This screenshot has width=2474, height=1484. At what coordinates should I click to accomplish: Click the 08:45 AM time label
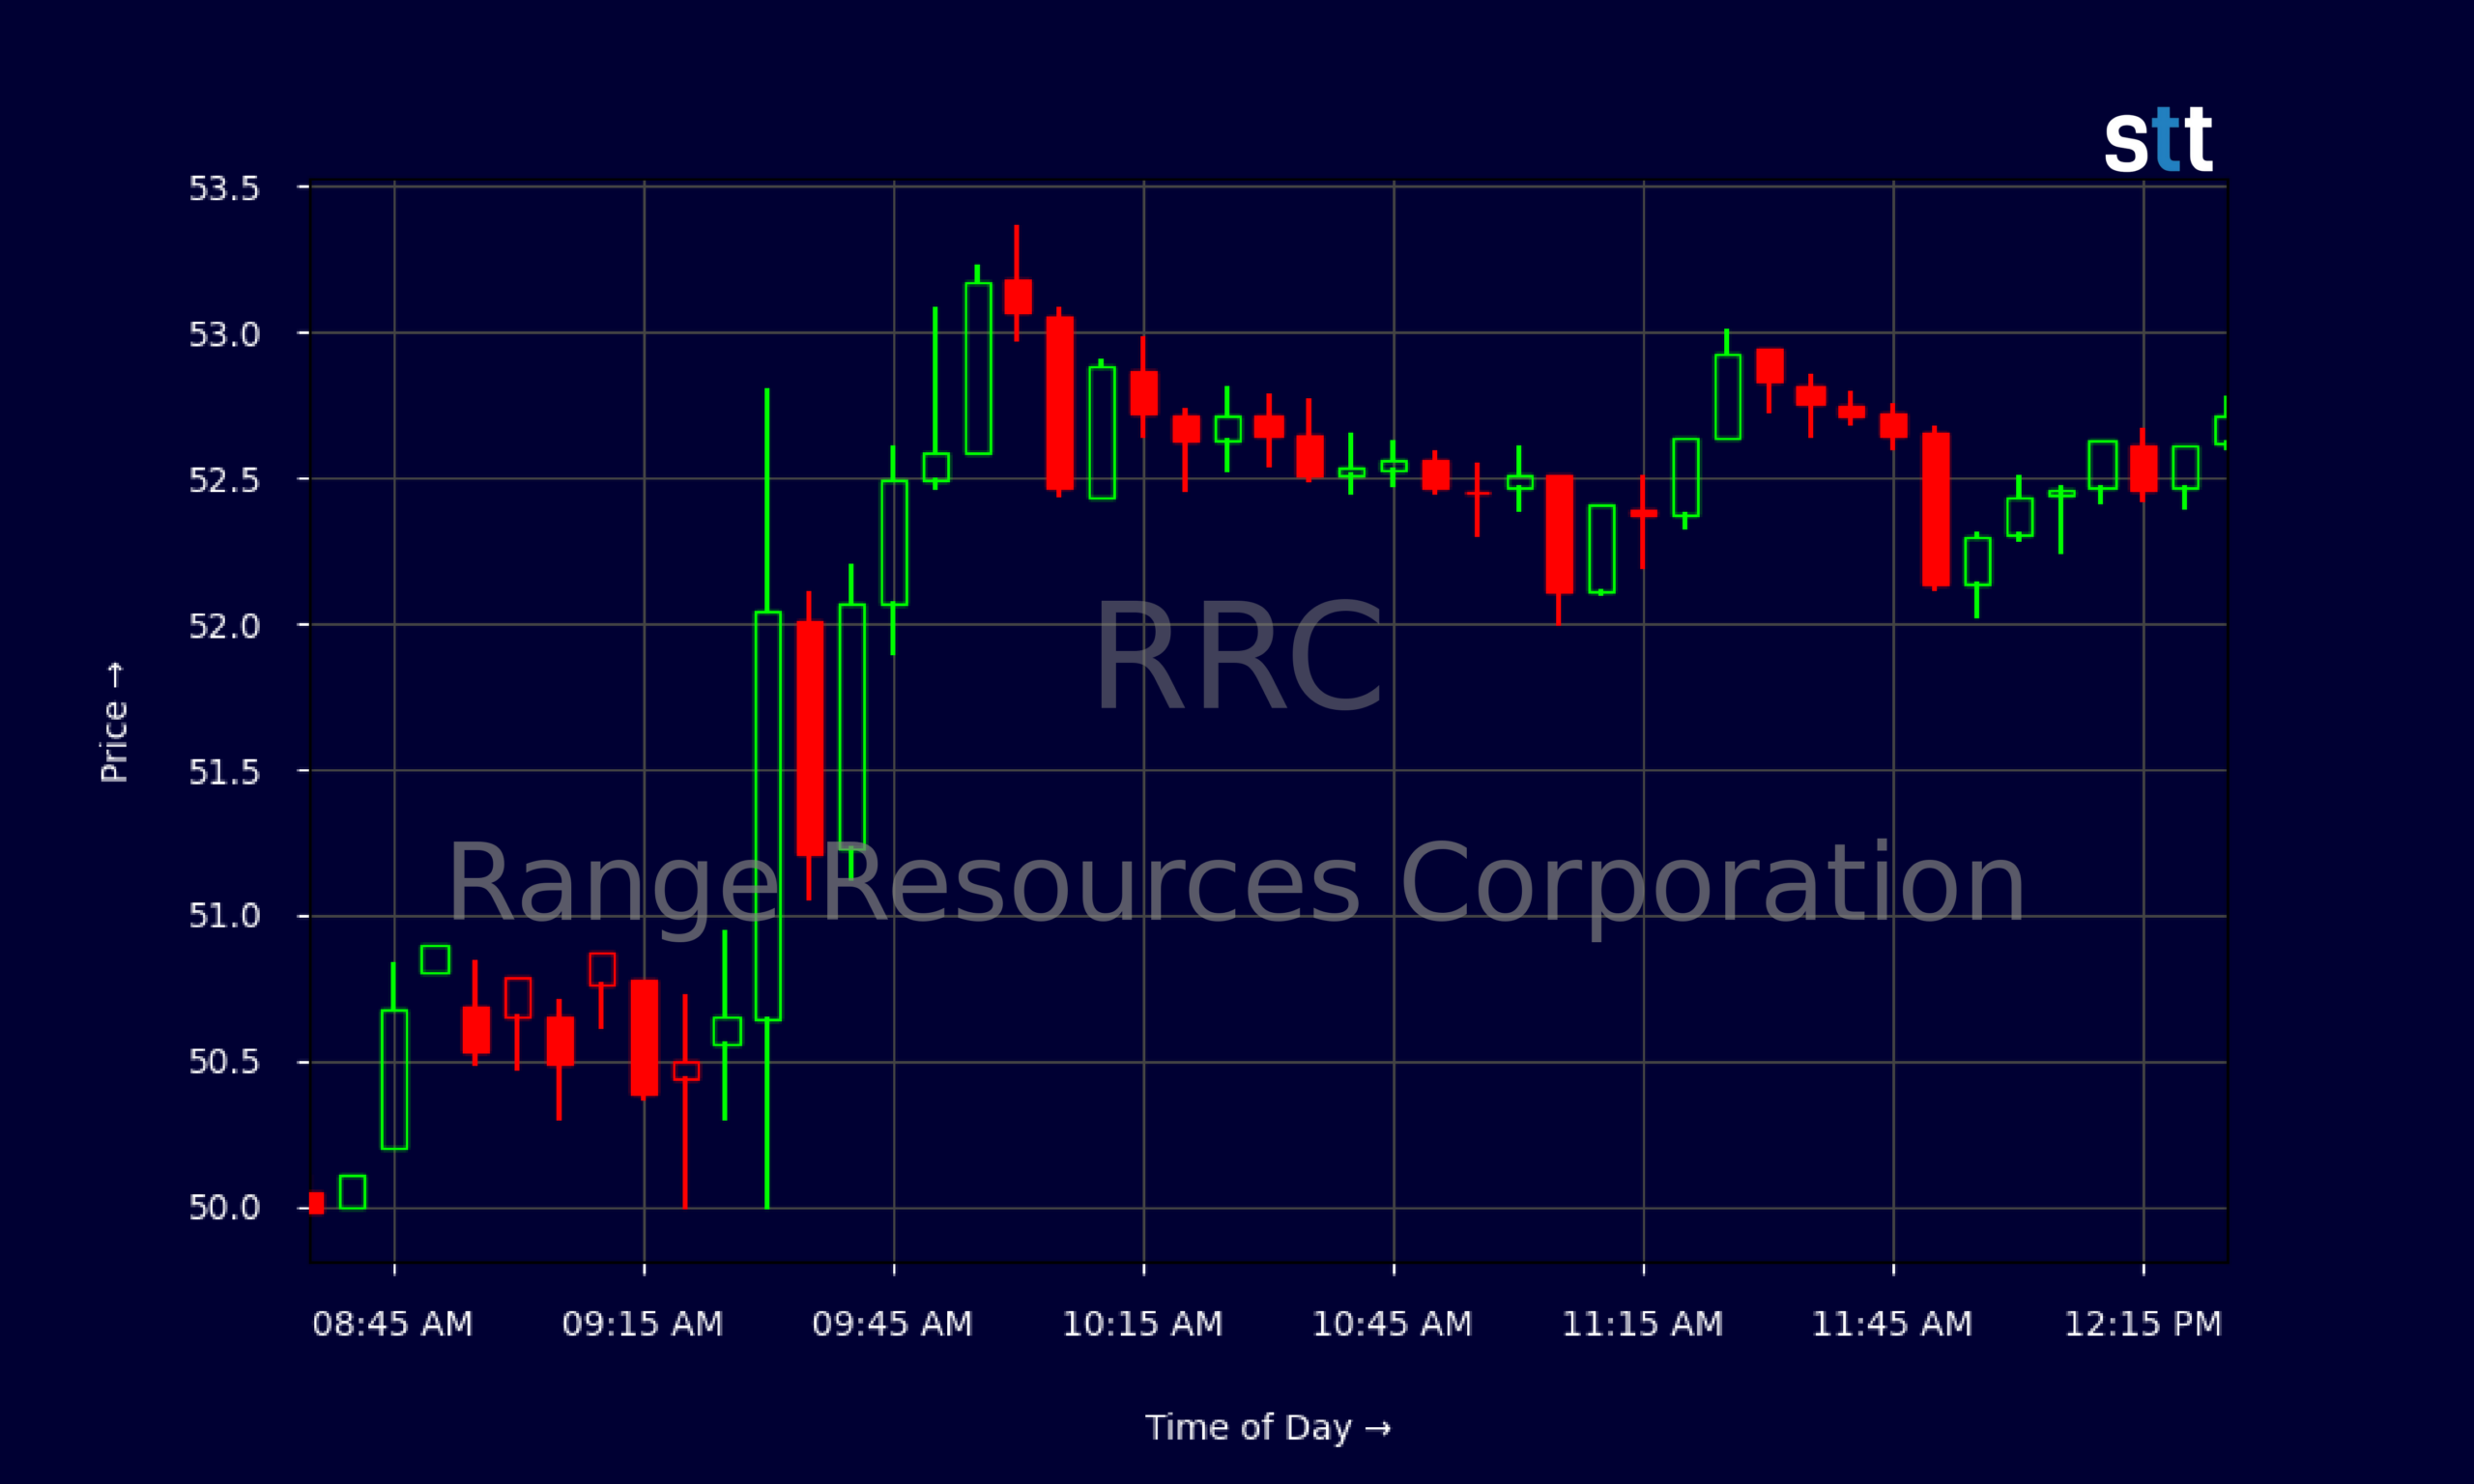pyautogui.click(x=393, y=1324)
